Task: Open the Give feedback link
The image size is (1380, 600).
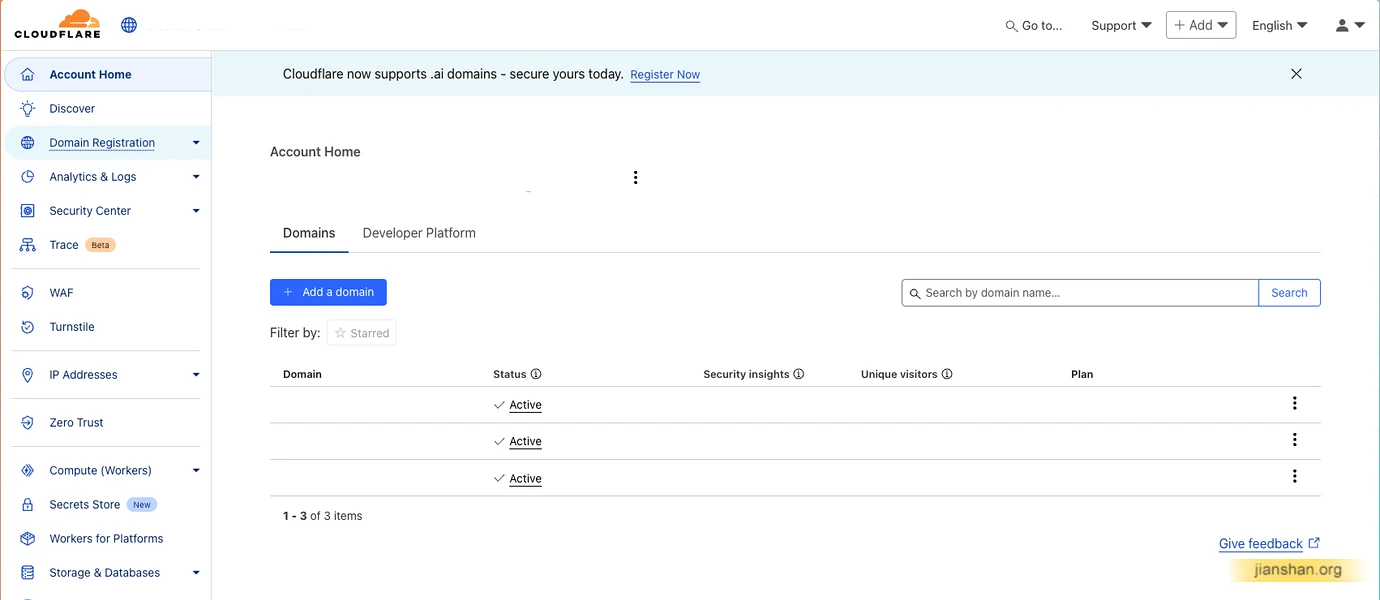Action: click(x=1269, y=544)
